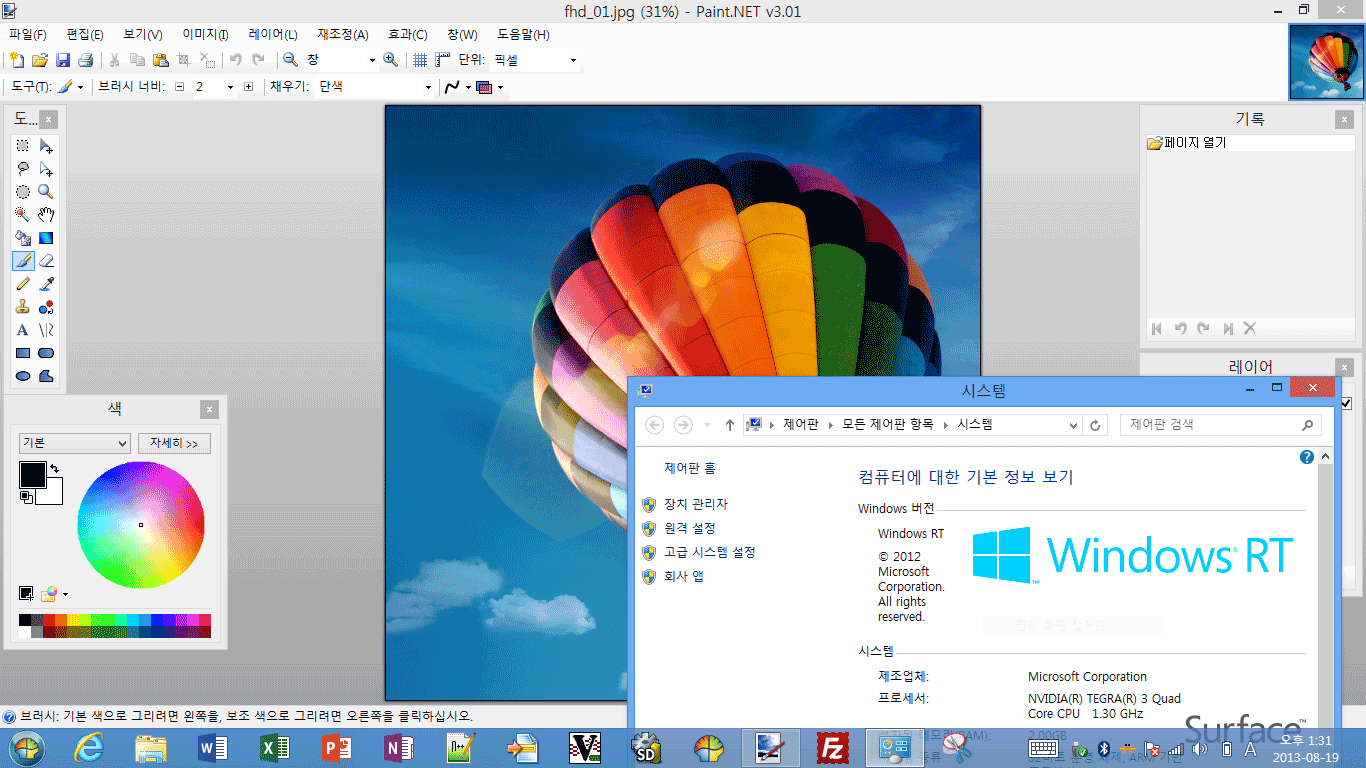This screenshot has height=768, width=1366.
Task: Toggle the rulers display
Action: [442, 60]
